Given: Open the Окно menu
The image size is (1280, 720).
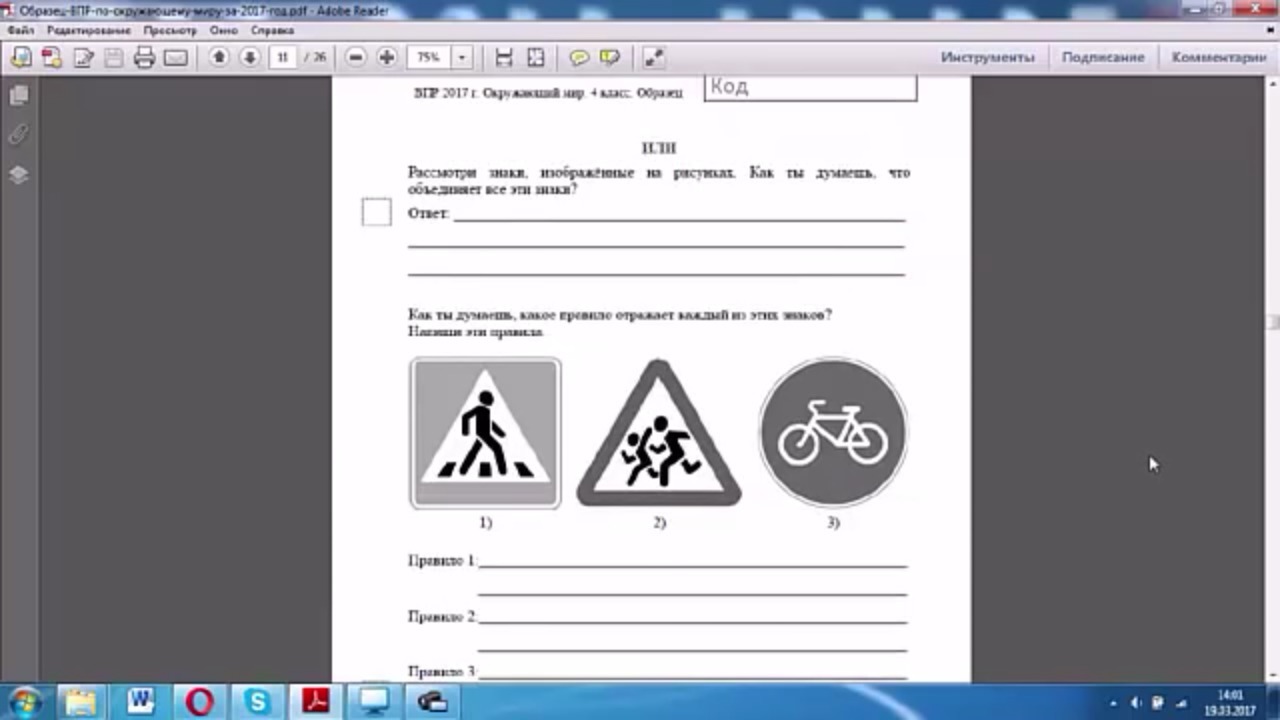Looking at the screenshot, I should click(x=224, y=31).
